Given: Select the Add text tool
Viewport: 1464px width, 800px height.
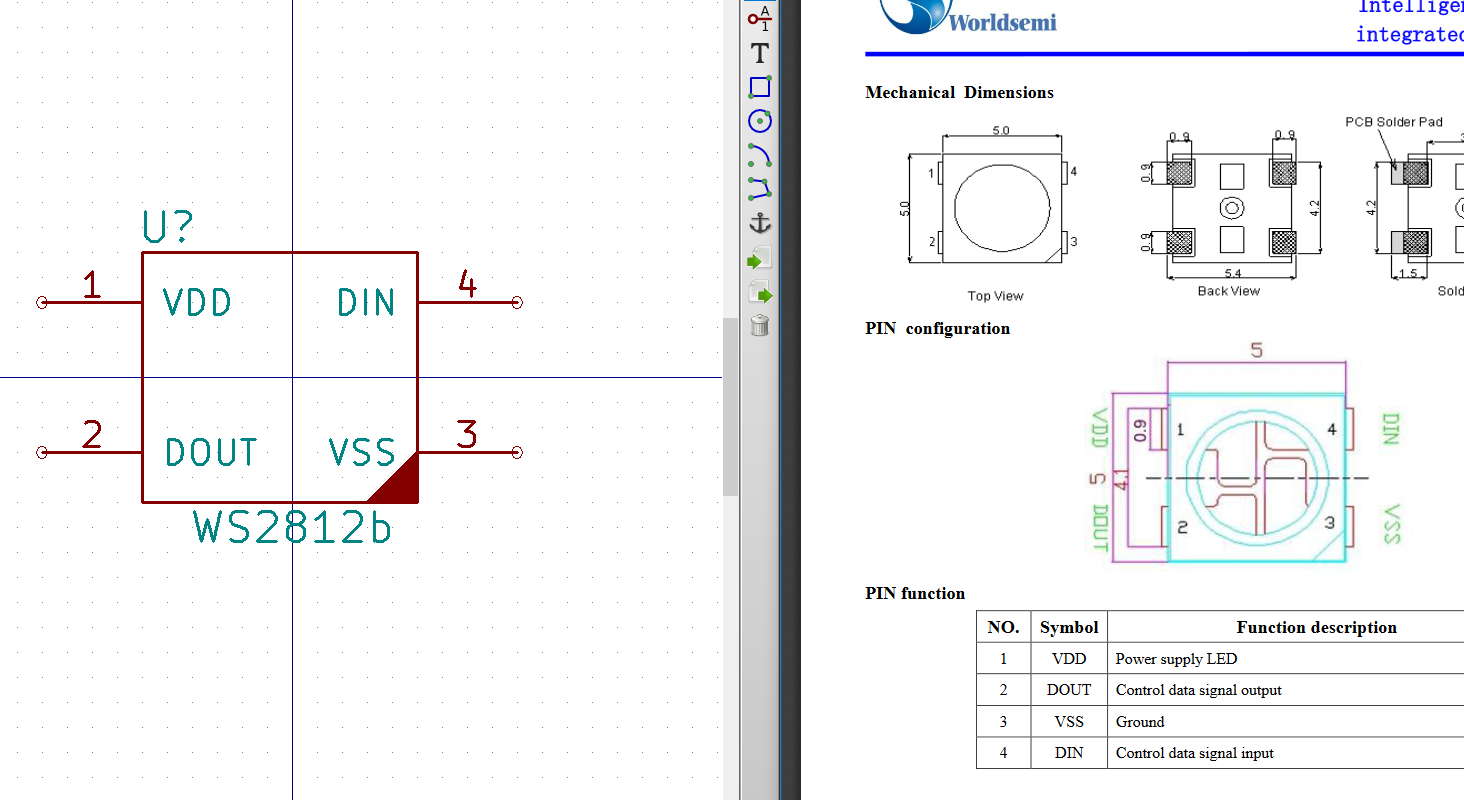Looking at the screenshot, I should 760,53.
